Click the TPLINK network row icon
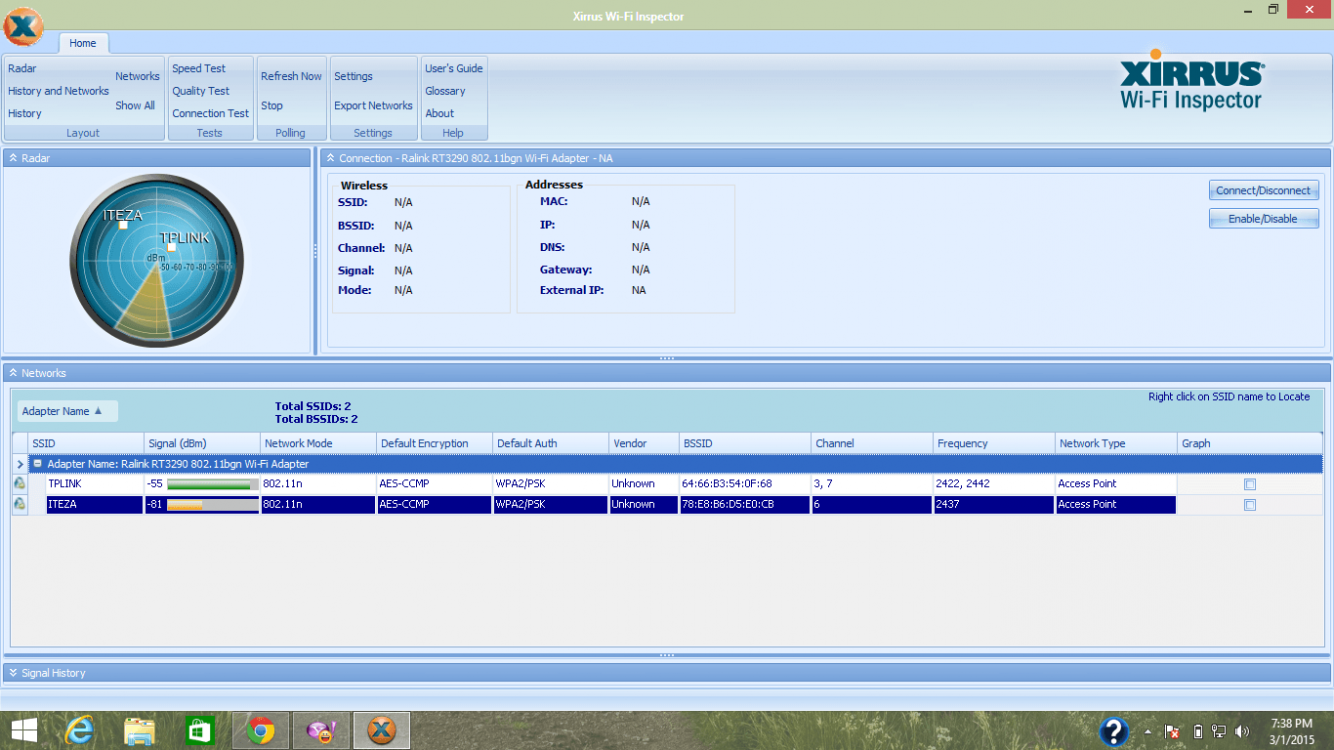 pyautogui.click(x=20, y=484)
